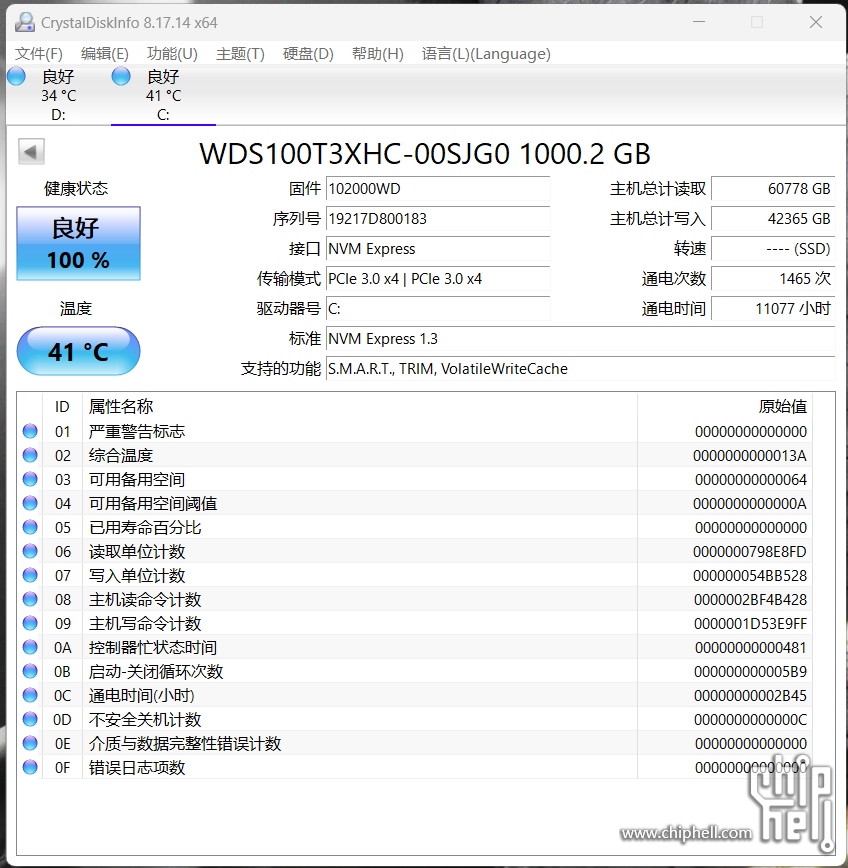Click the 41 °C temperature button
The image size is (848, 868).
[79, 351]
